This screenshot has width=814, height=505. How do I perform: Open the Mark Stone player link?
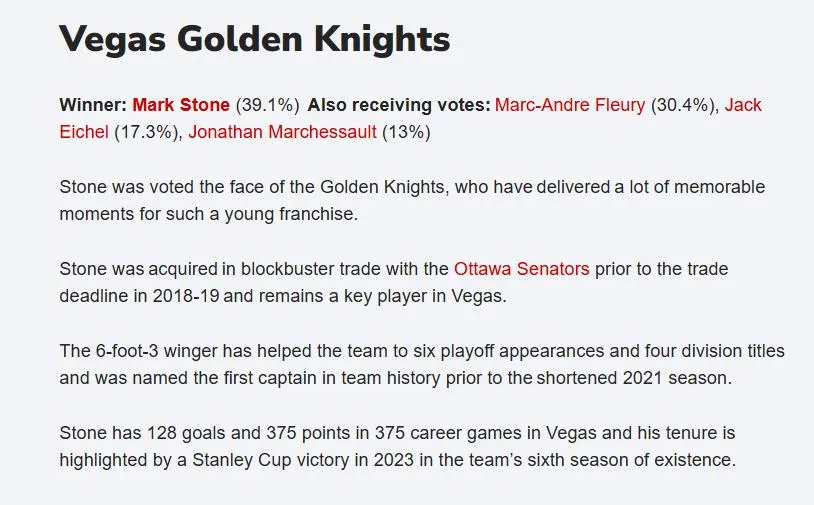coord(181,105)
